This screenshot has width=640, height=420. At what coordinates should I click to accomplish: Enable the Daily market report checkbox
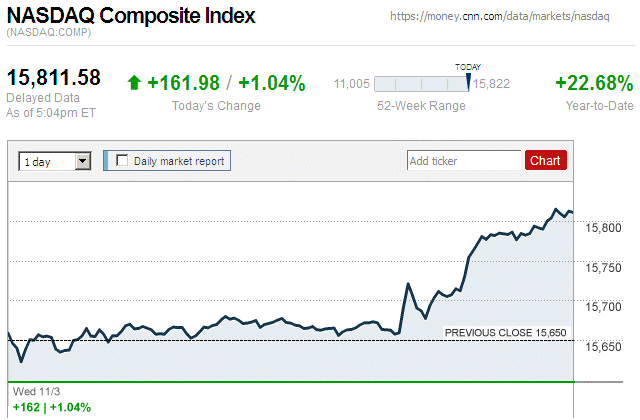click(x=123, y=160)
